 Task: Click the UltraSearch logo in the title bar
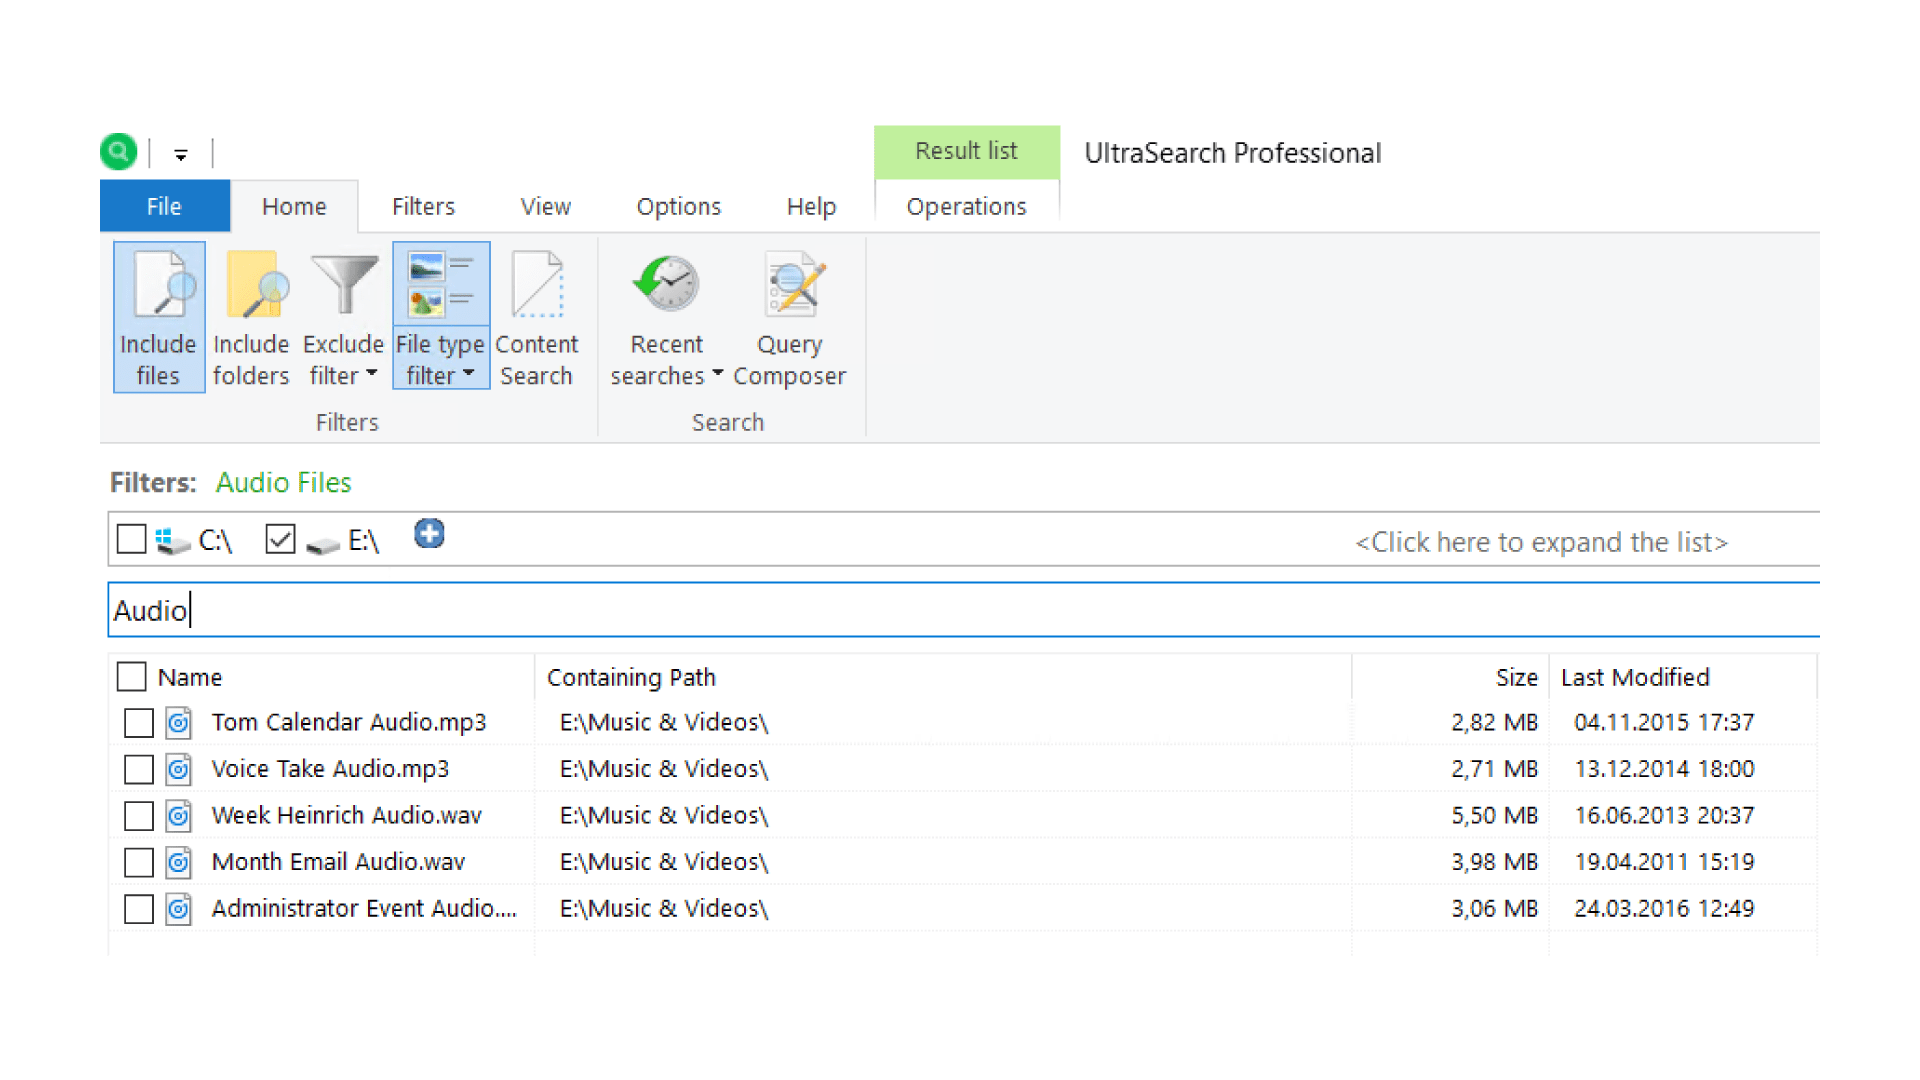[118, 151]
